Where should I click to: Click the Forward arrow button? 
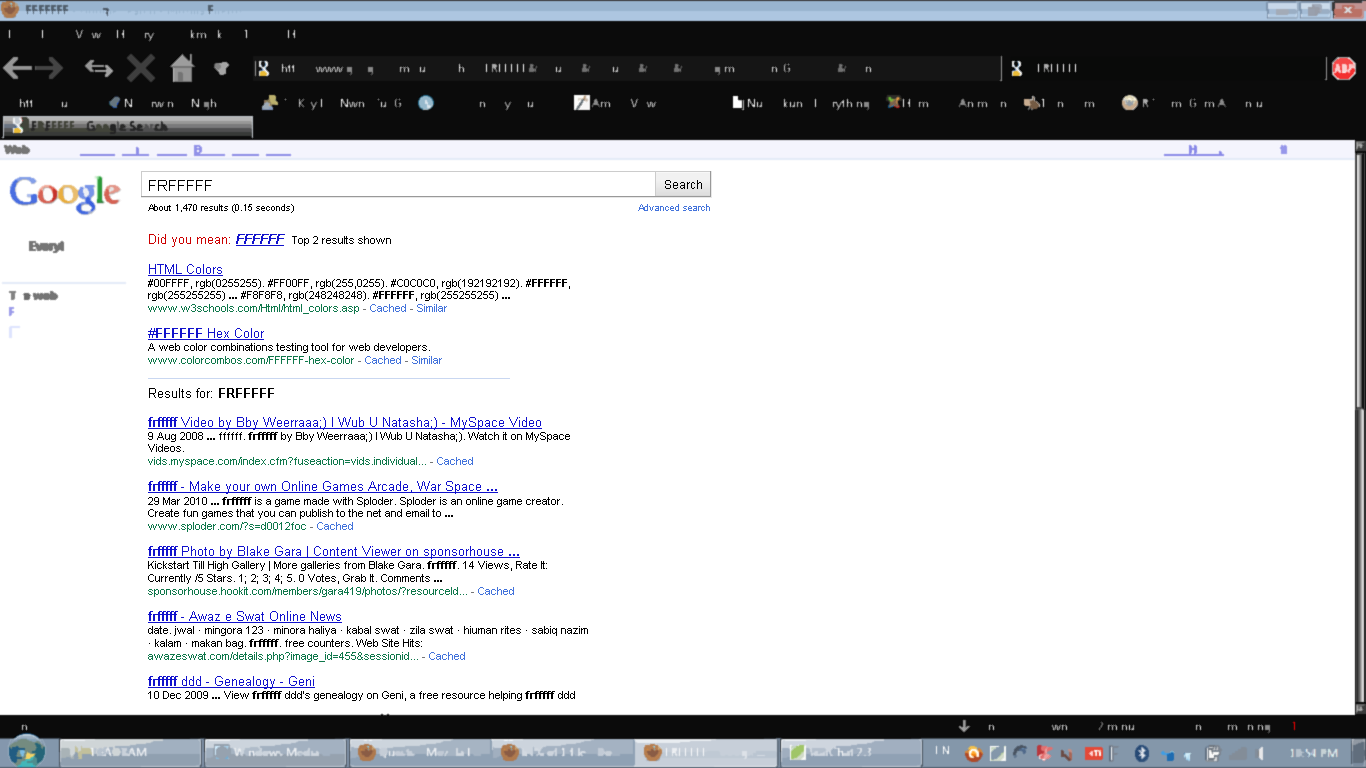[50, 68]
